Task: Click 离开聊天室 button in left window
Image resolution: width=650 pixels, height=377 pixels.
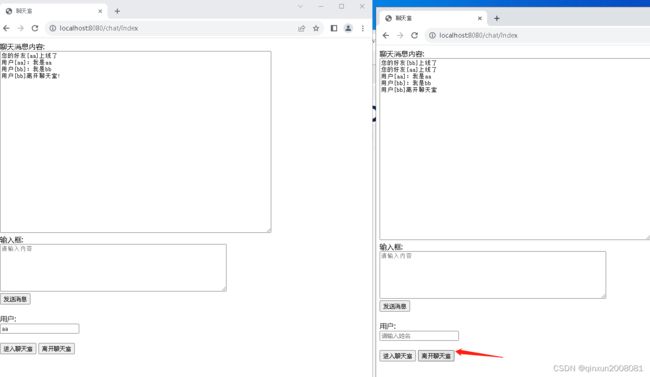Action: (56, 349)
